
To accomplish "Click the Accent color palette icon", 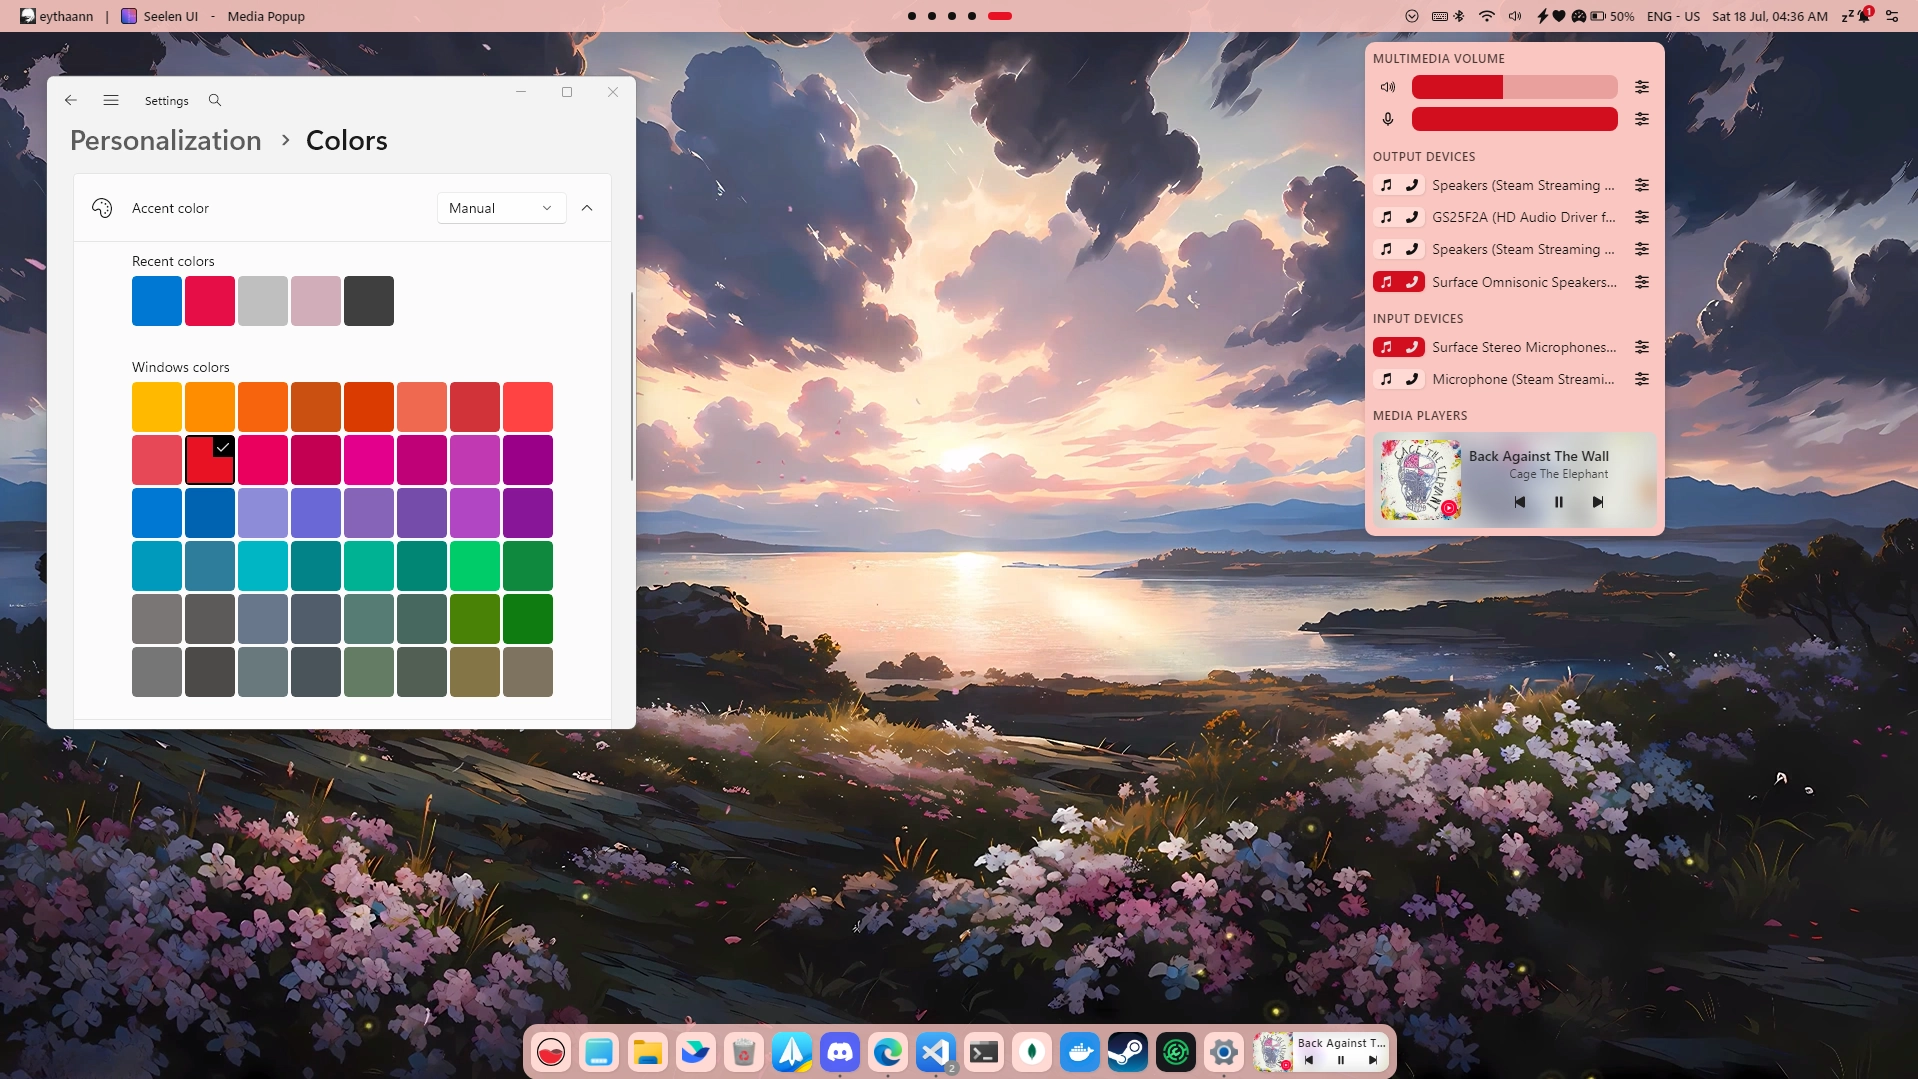I will click(102, 208).
